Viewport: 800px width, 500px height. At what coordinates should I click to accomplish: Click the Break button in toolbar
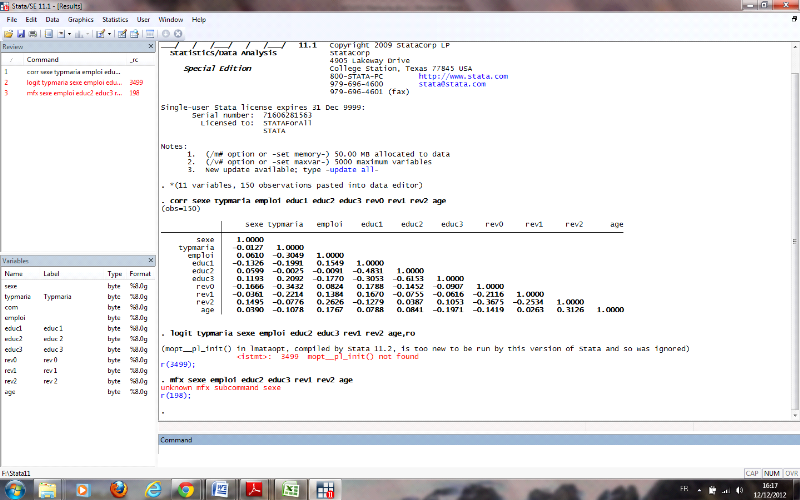pyautogui.click(x=178, y=34)
